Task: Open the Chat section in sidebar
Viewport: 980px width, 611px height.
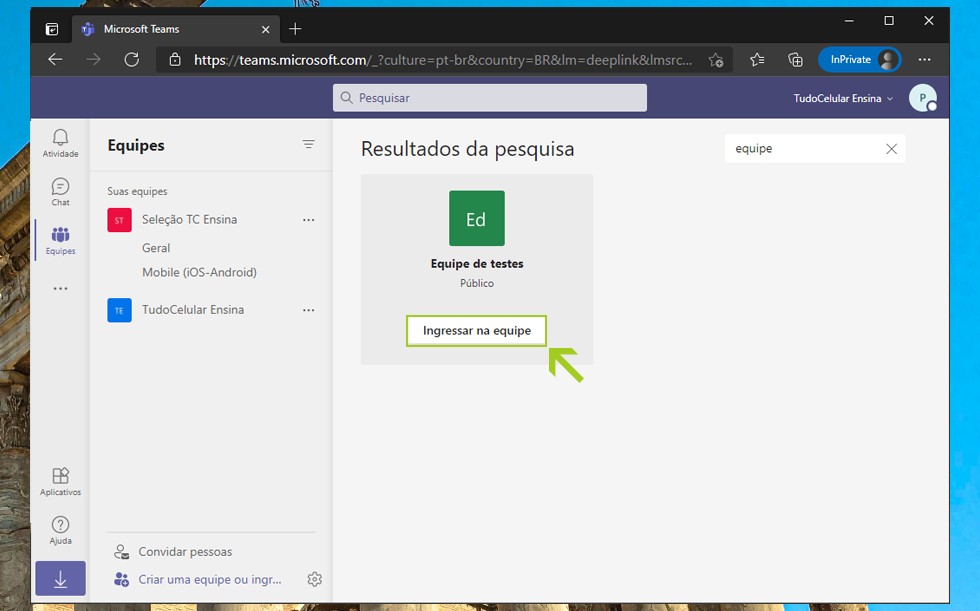Action: click(60, 191)
